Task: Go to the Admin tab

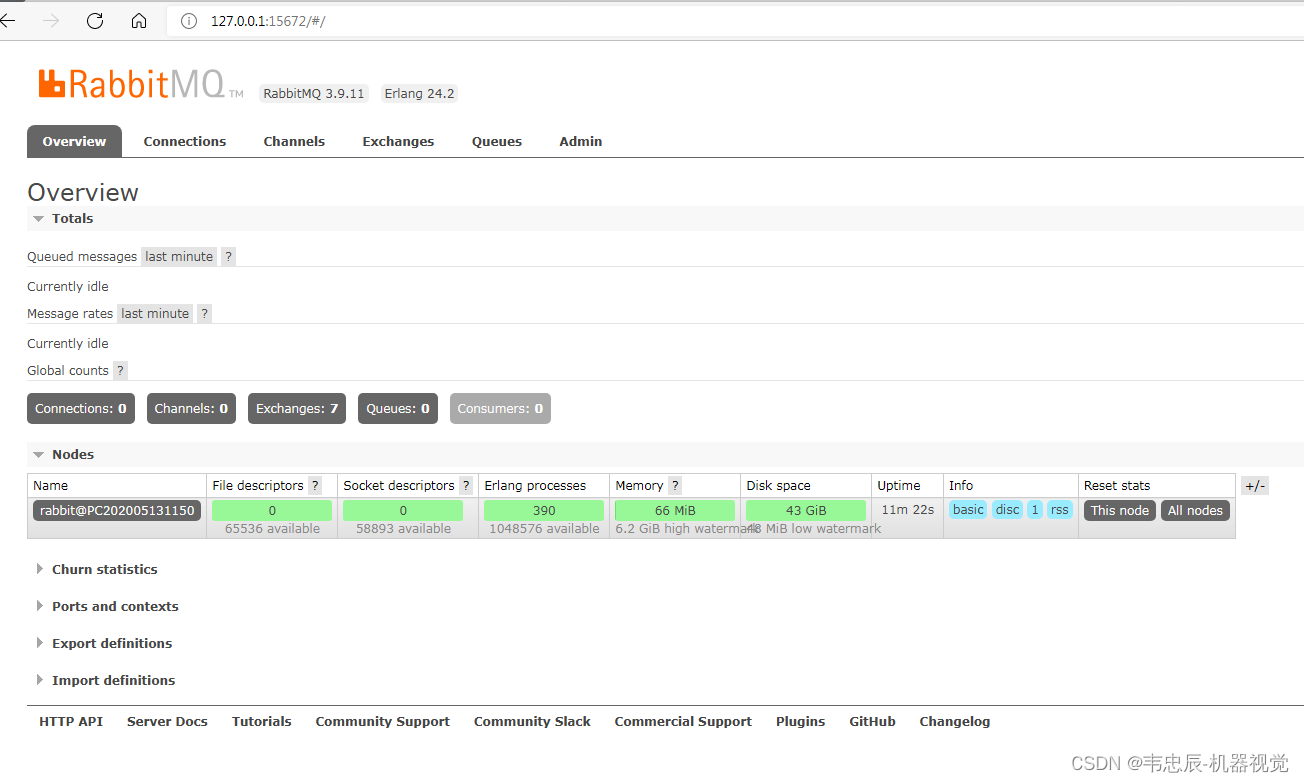Action: tap(581, 141)
